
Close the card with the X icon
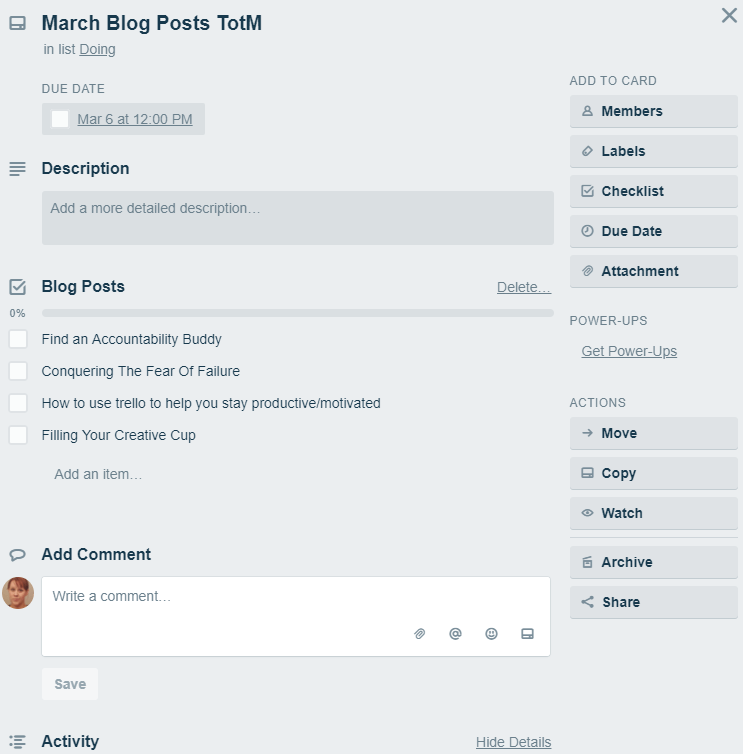[x=729, y=16]
